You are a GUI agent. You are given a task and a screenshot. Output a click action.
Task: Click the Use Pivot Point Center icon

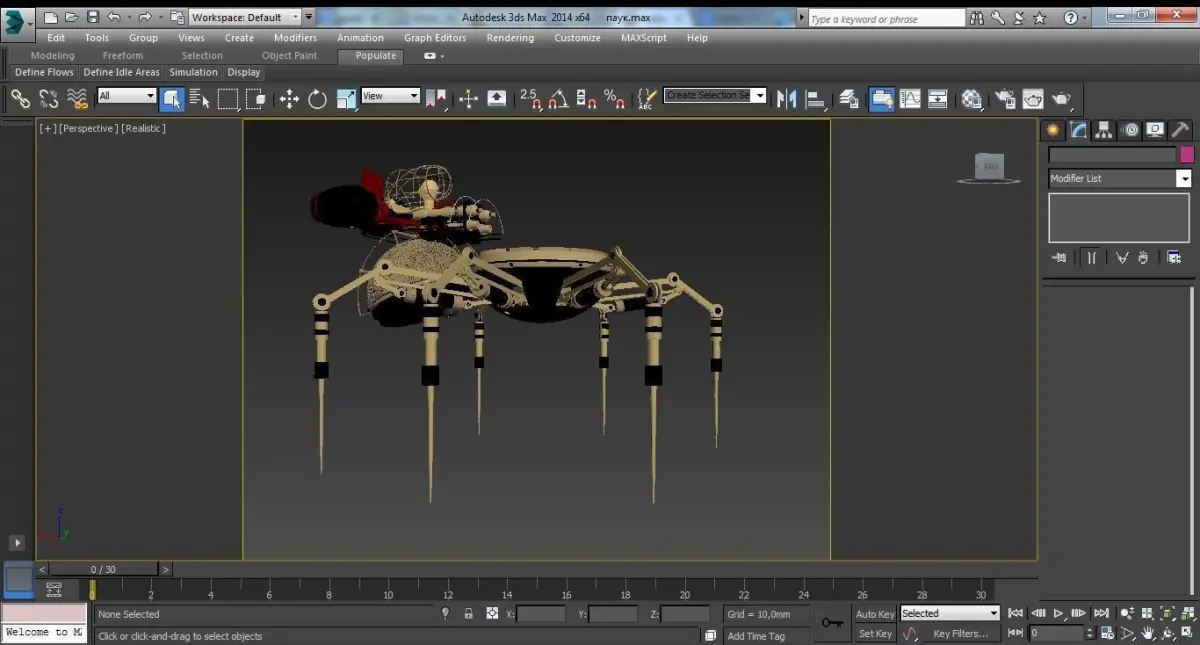[x=436, y=98]
